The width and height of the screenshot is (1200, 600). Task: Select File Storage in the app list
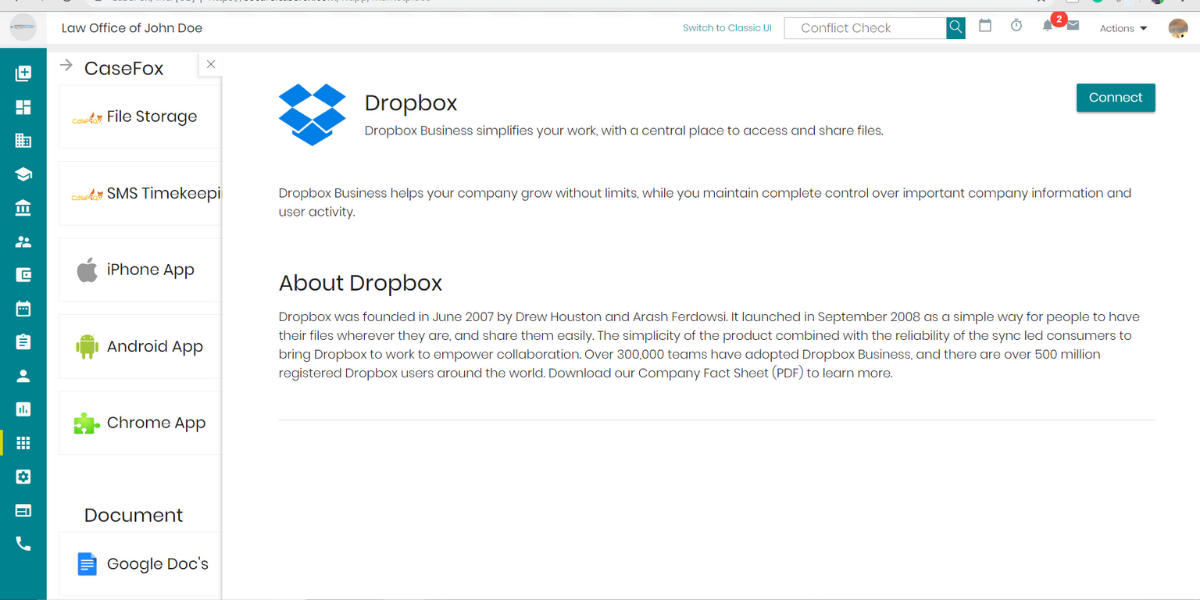click(140, 117)
